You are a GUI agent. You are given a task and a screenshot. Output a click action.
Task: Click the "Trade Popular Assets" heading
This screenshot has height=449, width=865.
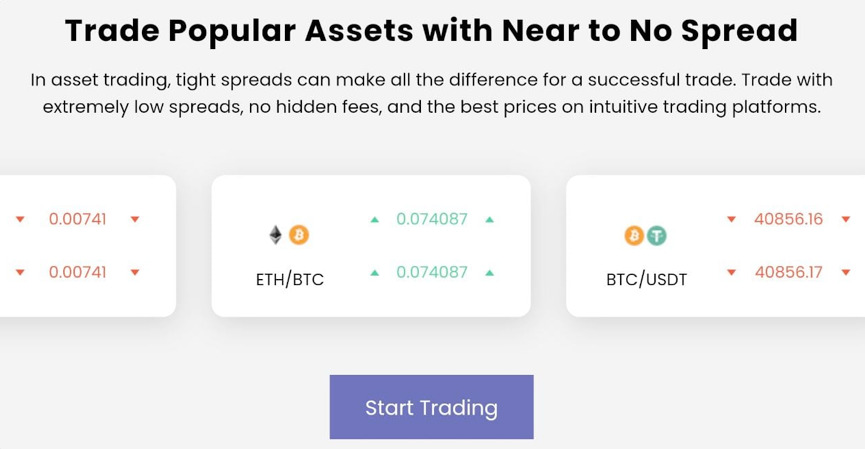click(x=432, y=31)
